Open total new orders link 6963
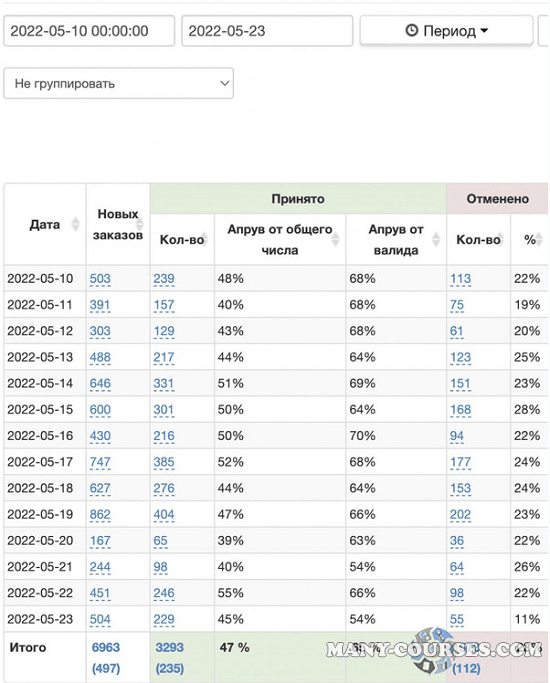 [105, 647]
